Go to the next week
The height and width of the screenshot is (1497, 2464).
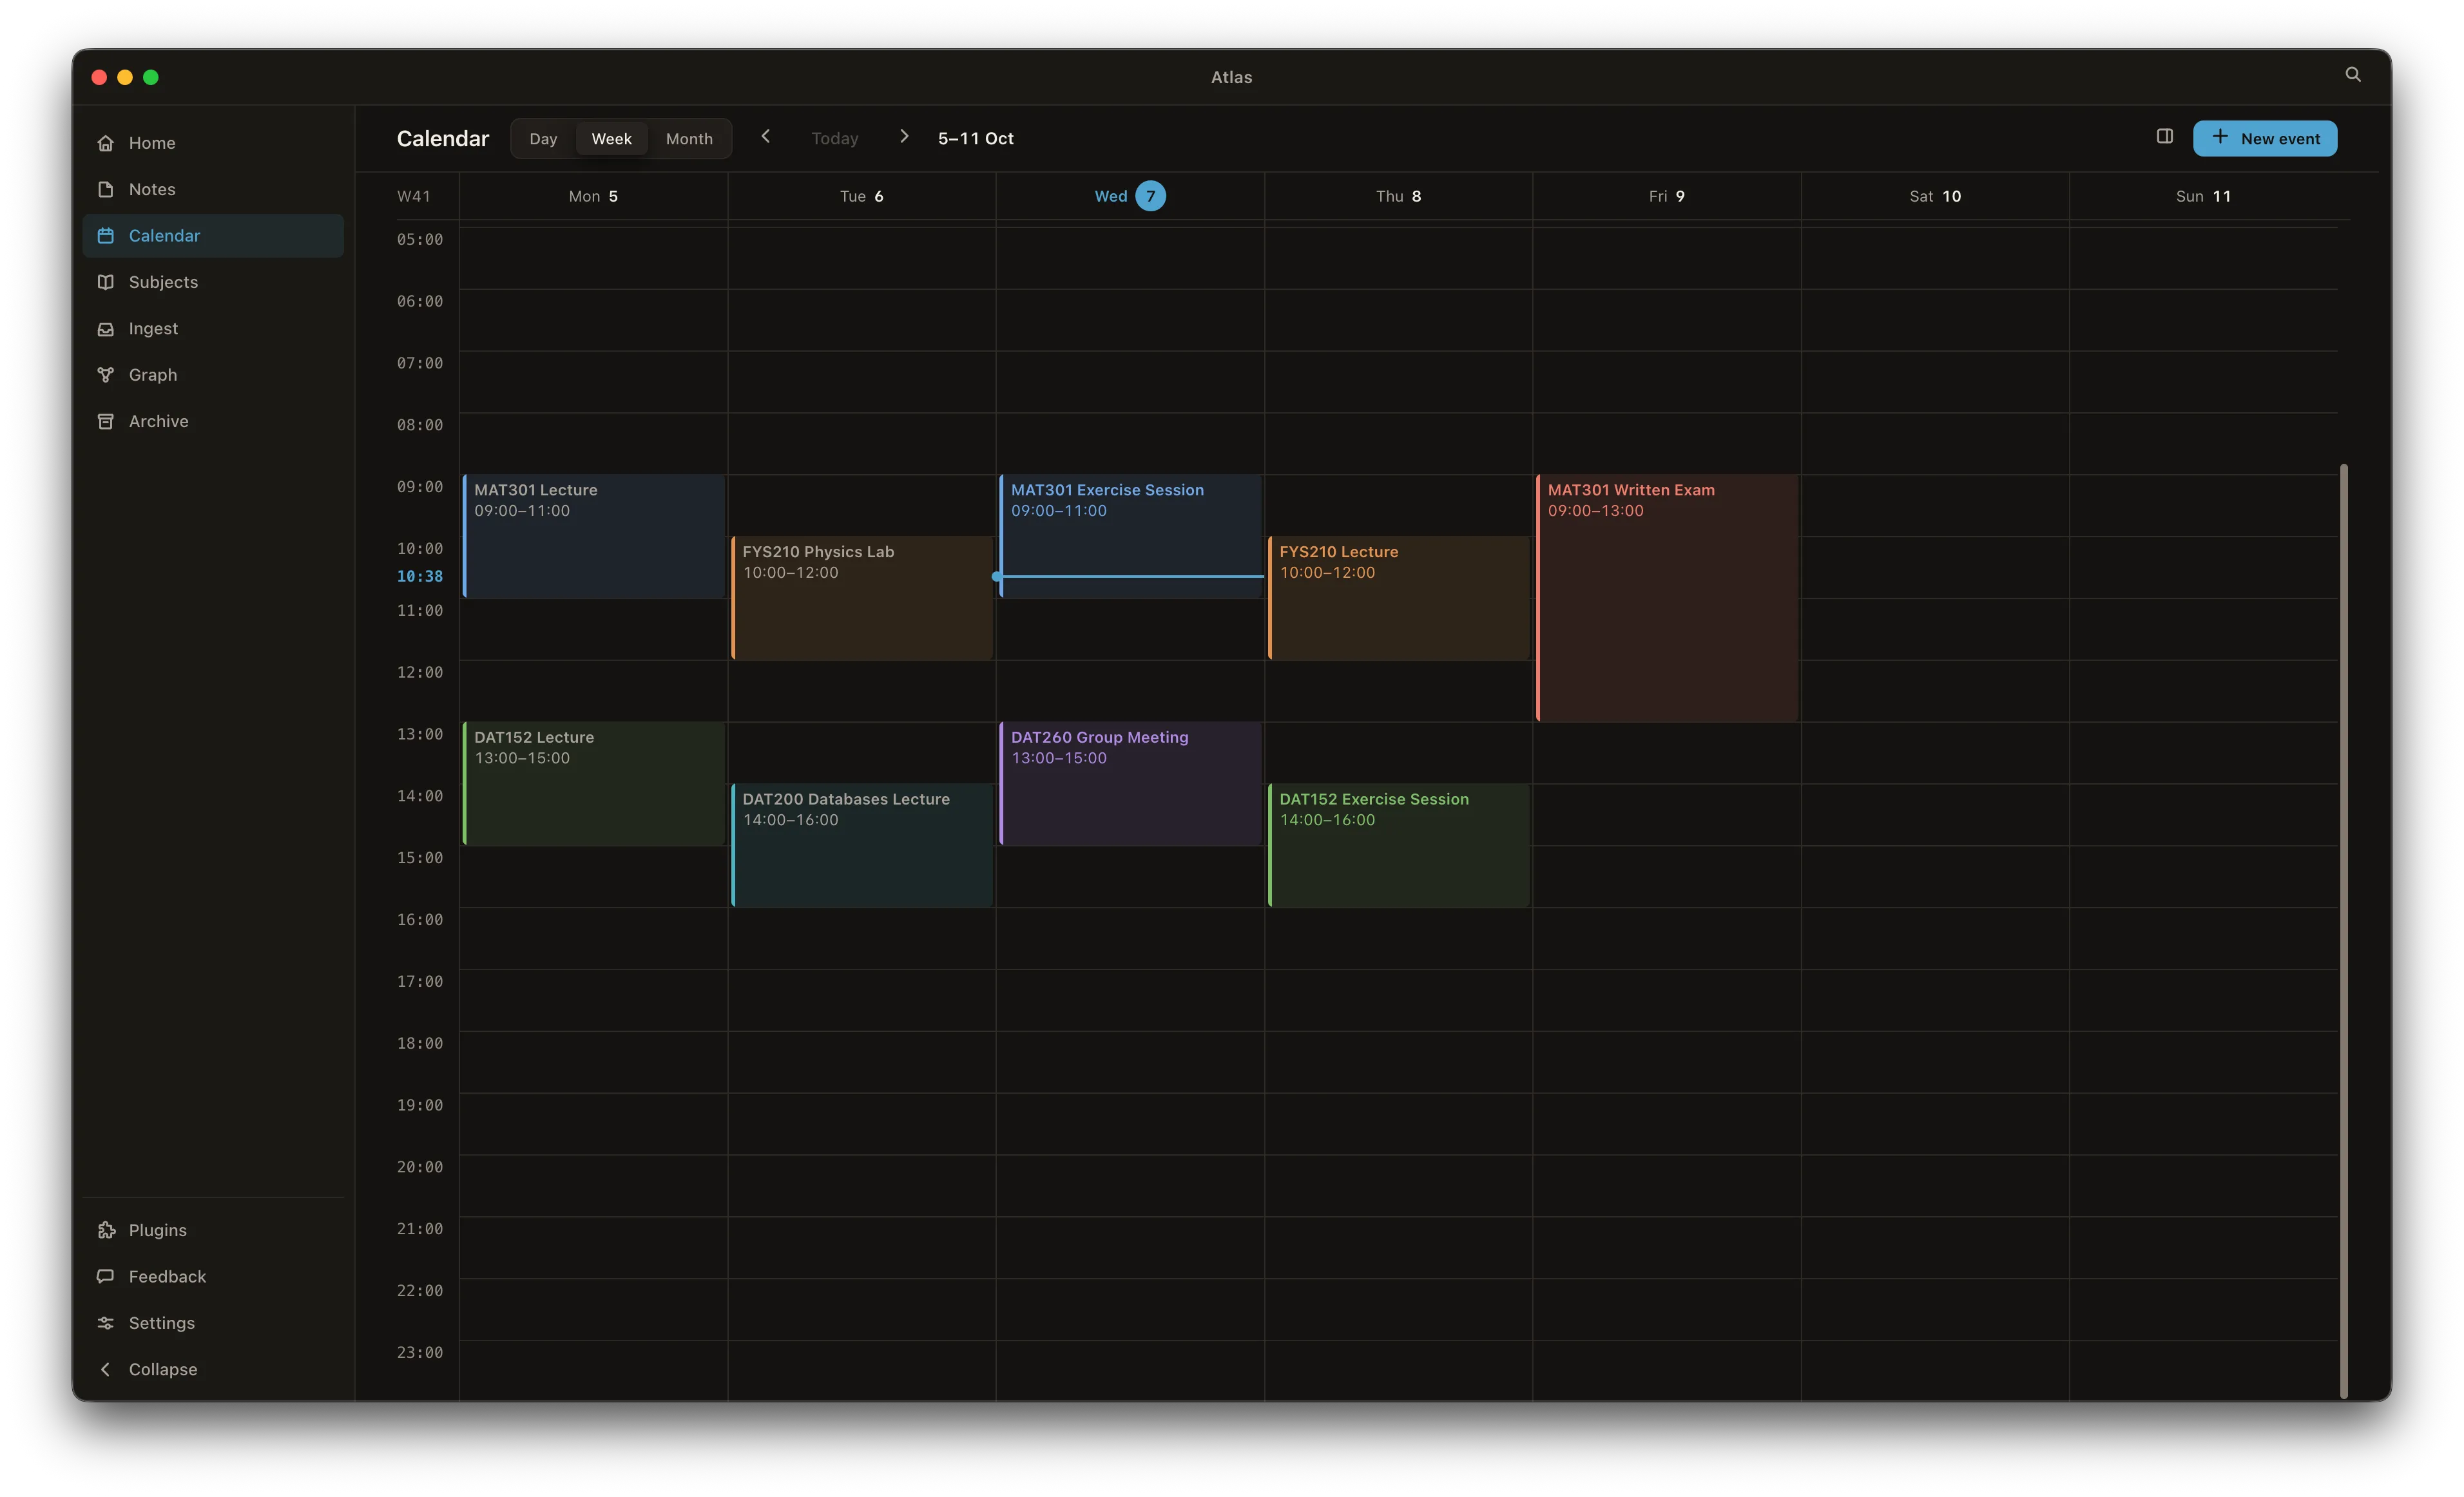904,137
